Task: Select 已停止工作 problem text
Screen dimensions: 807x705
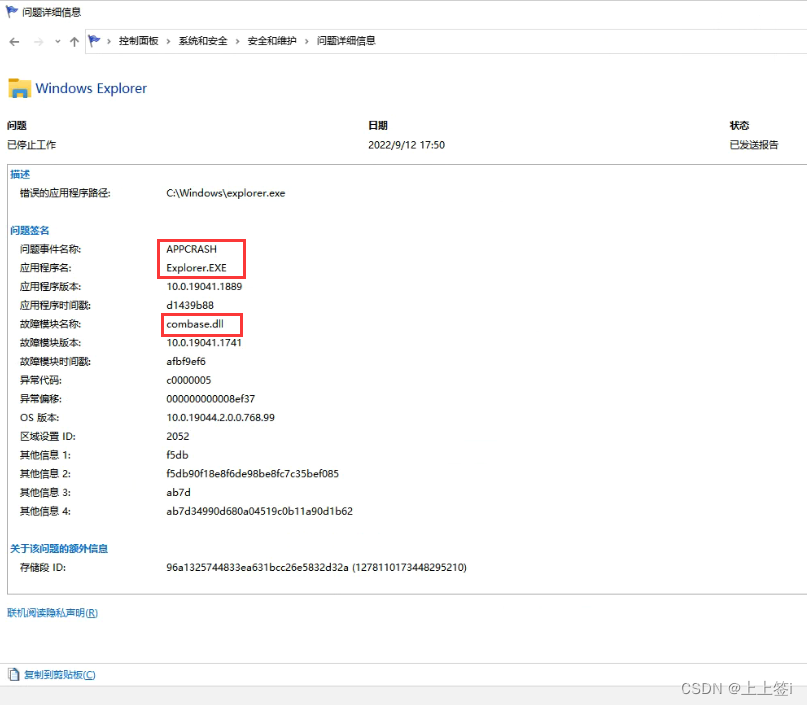Action: point(31,145)
